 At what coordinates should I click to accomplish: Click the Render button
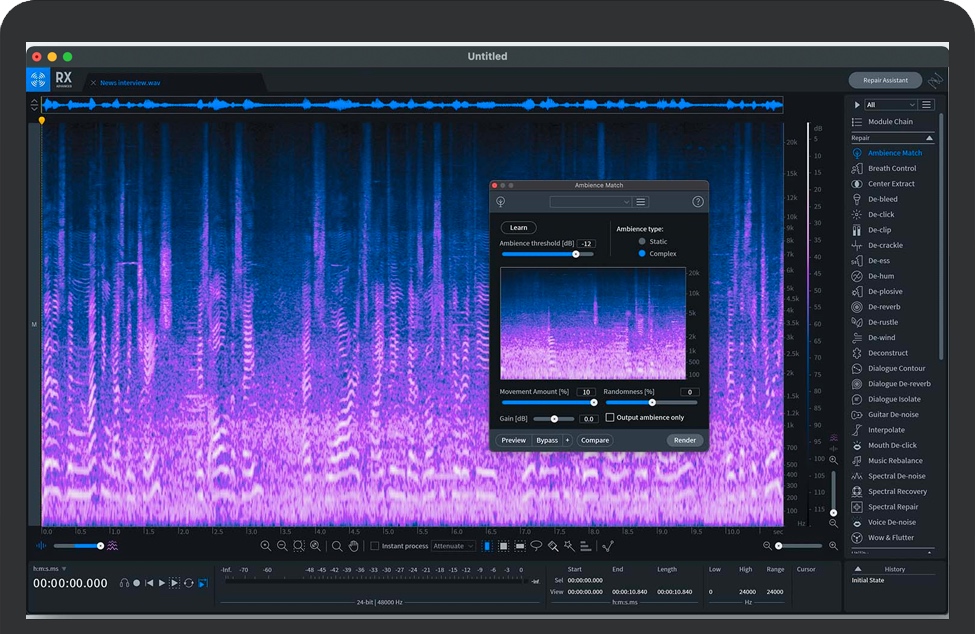685,440
